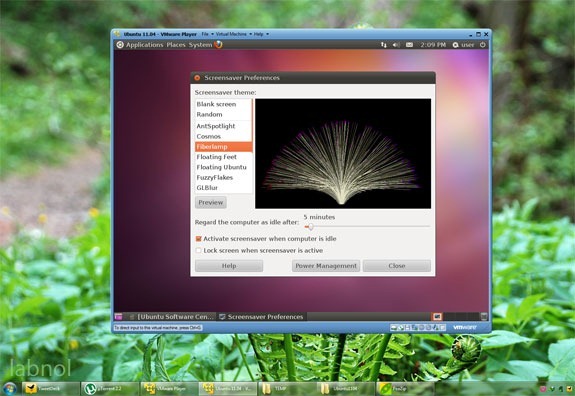Screen dimensions: 575x396
Task: Switch to the VMware Player taskbar button
Action: coord(169,389)
